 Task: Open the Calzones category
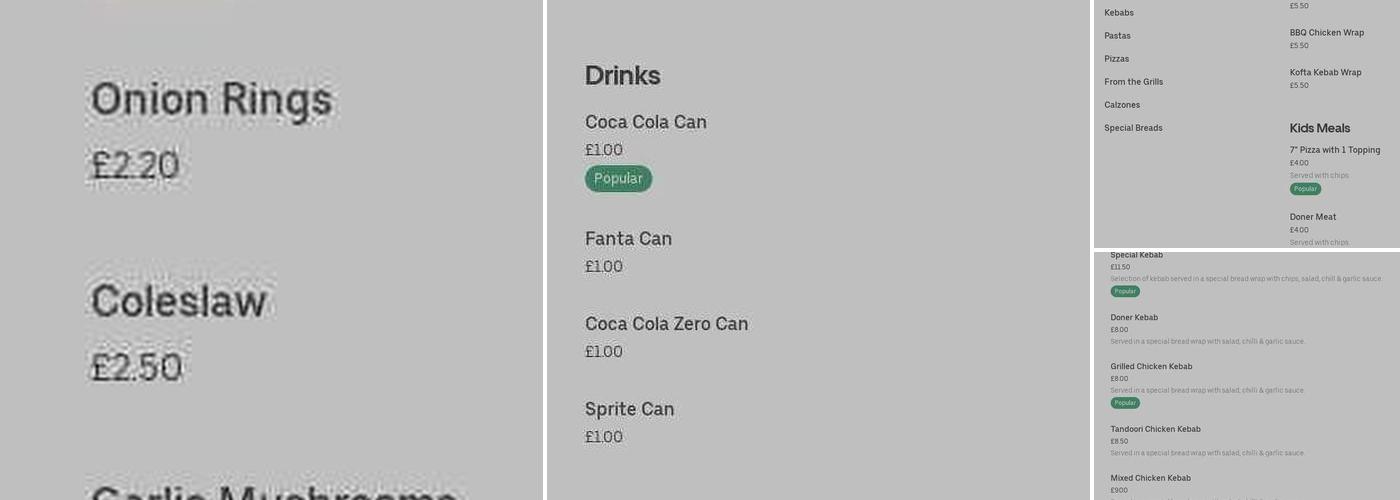click(1121, 105)
